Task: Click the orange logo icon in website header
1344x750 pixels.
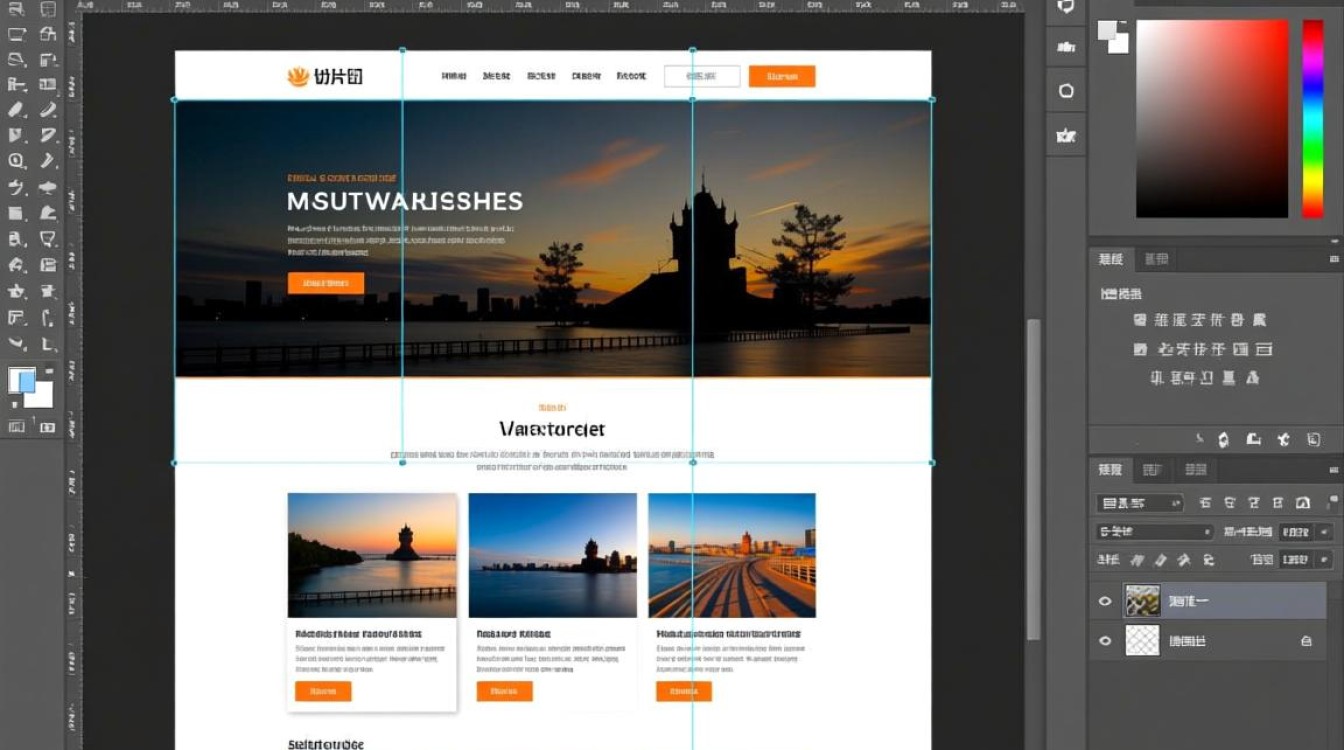Action: coord(298,76)
